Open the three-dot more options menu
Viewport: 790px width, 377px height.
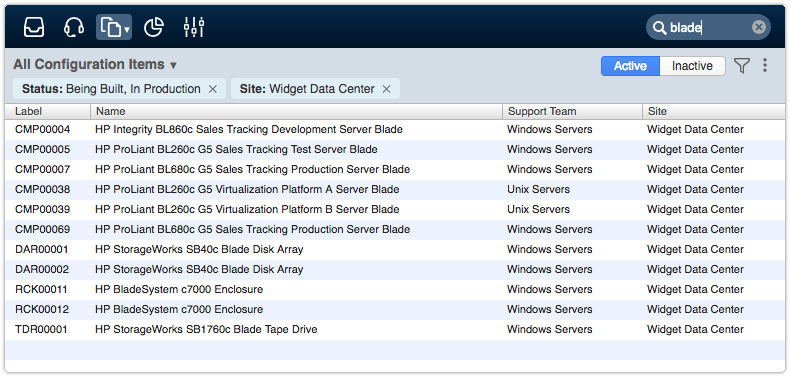click(x=765, y=66)
